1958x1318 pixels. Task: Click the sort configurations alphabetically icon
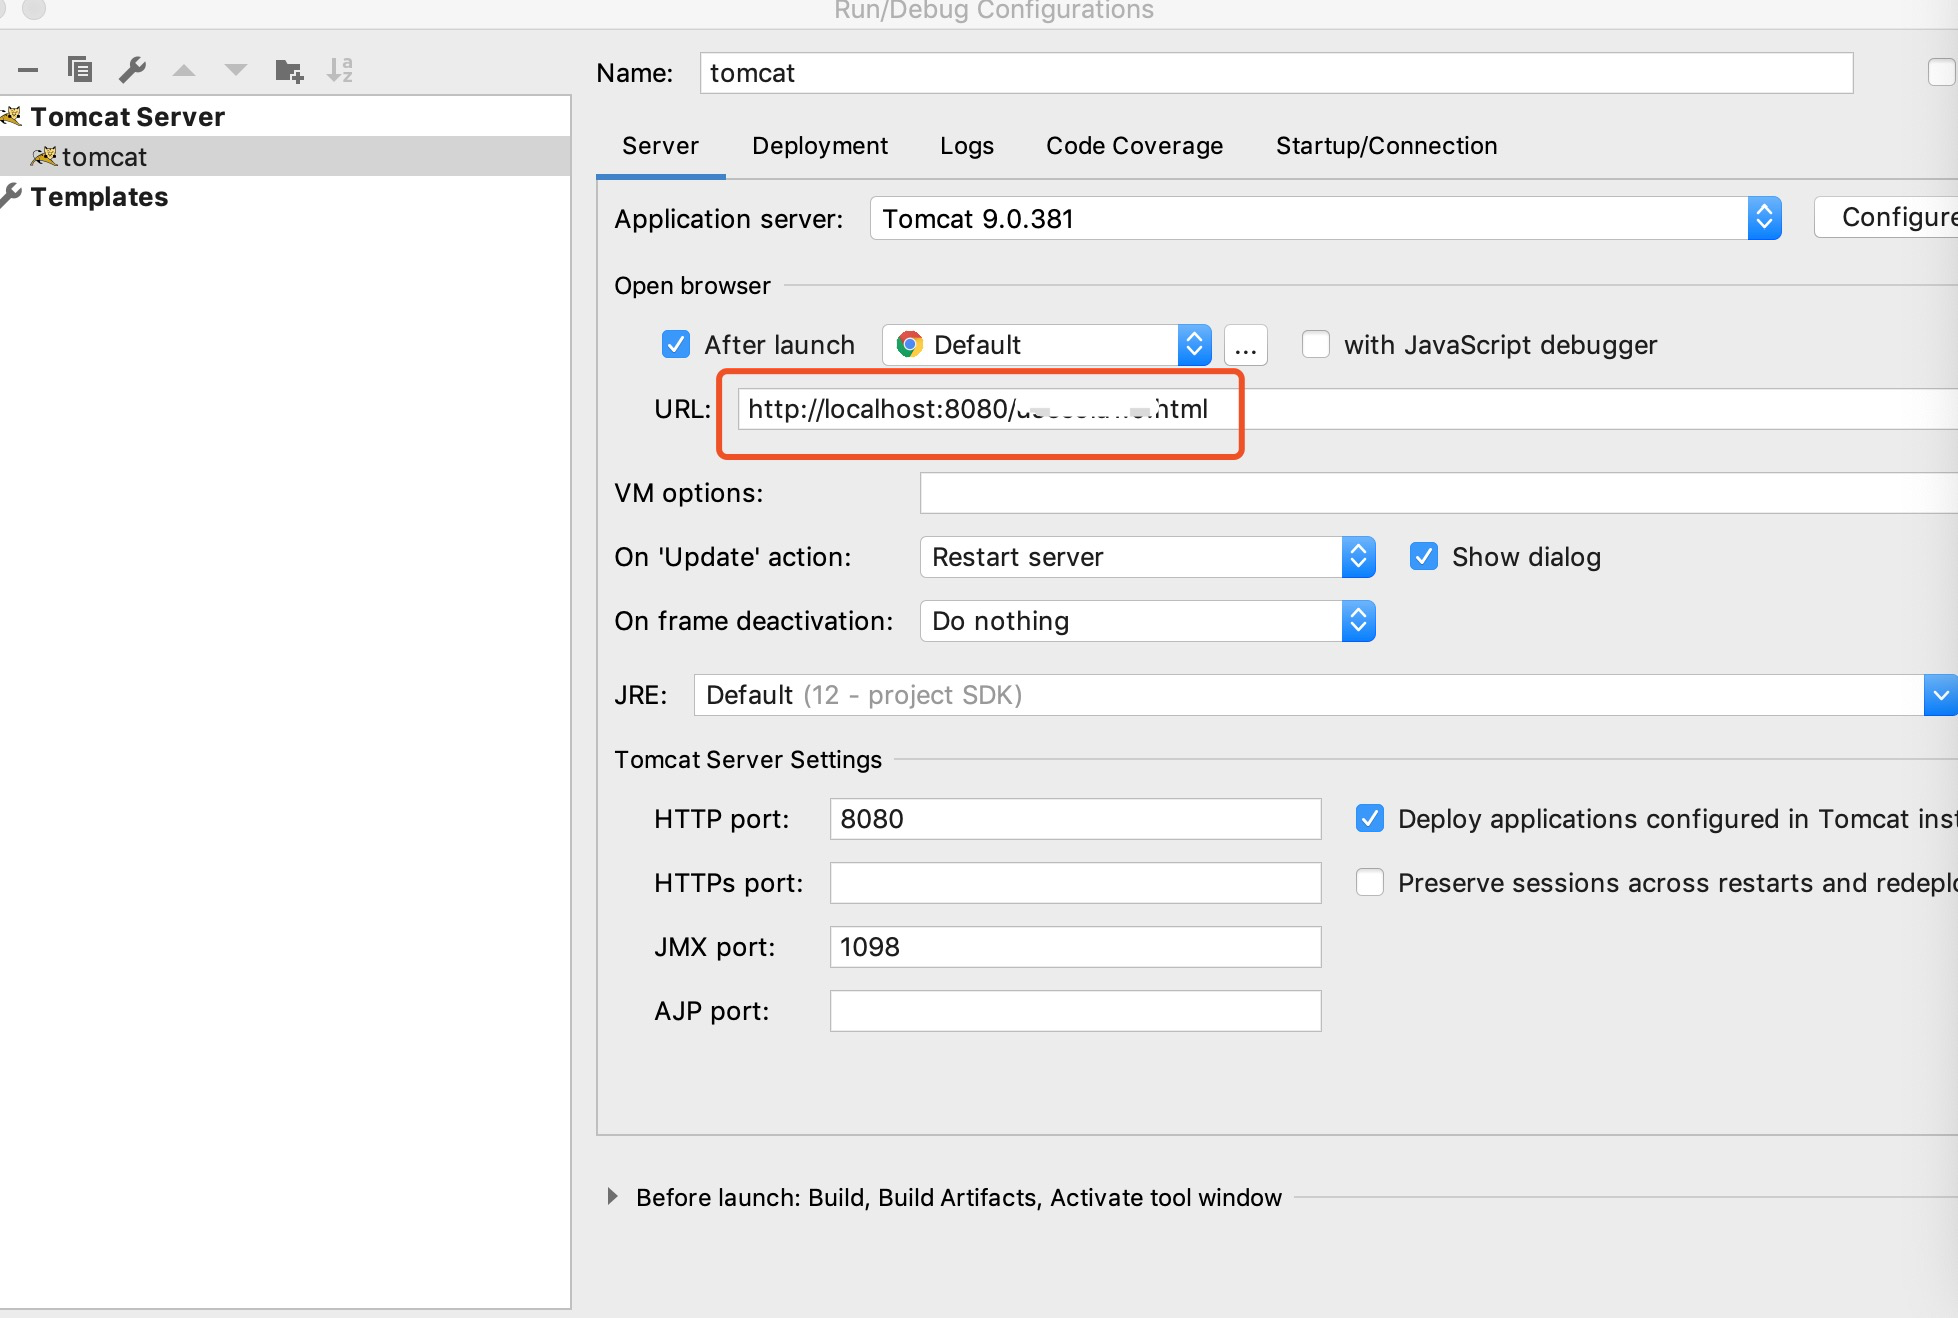pyautogui.click(x=340, y=70)
